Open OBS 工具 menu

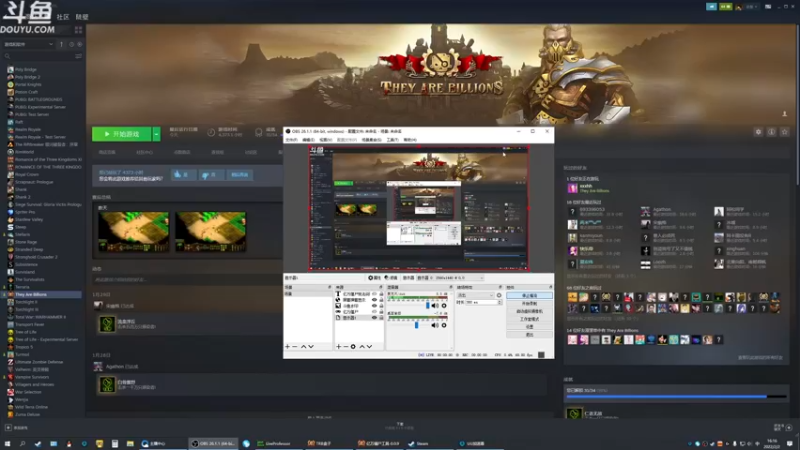(392, 140)
